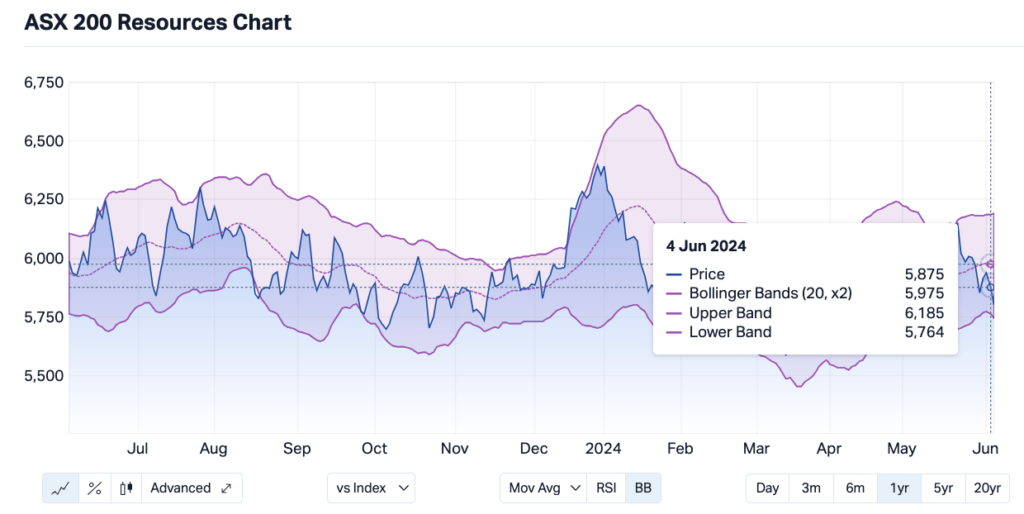Click the 2024 x-axis label

tap(603, 449)
